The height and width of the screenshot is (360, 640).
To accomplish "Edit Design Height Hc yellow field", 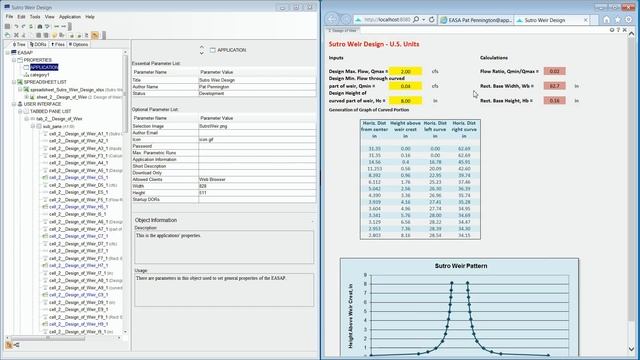I will point(405,101).
